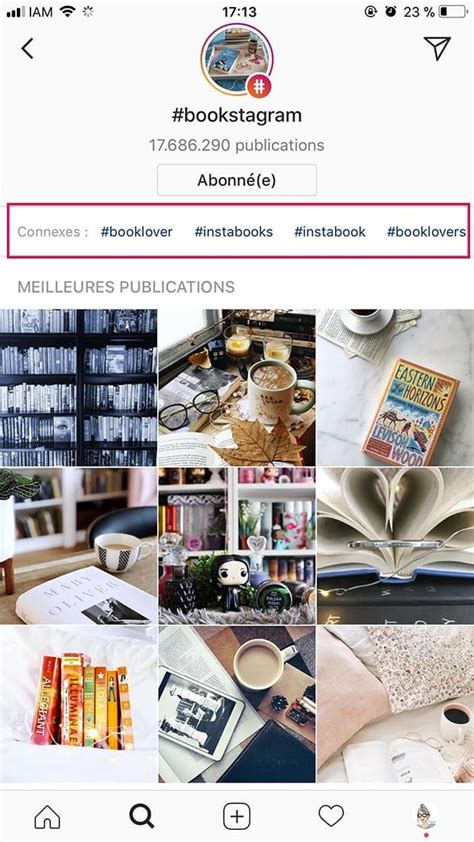Select related hashtag #booklover
This screenshot has height=842, width=474.
tap(136, 232)
